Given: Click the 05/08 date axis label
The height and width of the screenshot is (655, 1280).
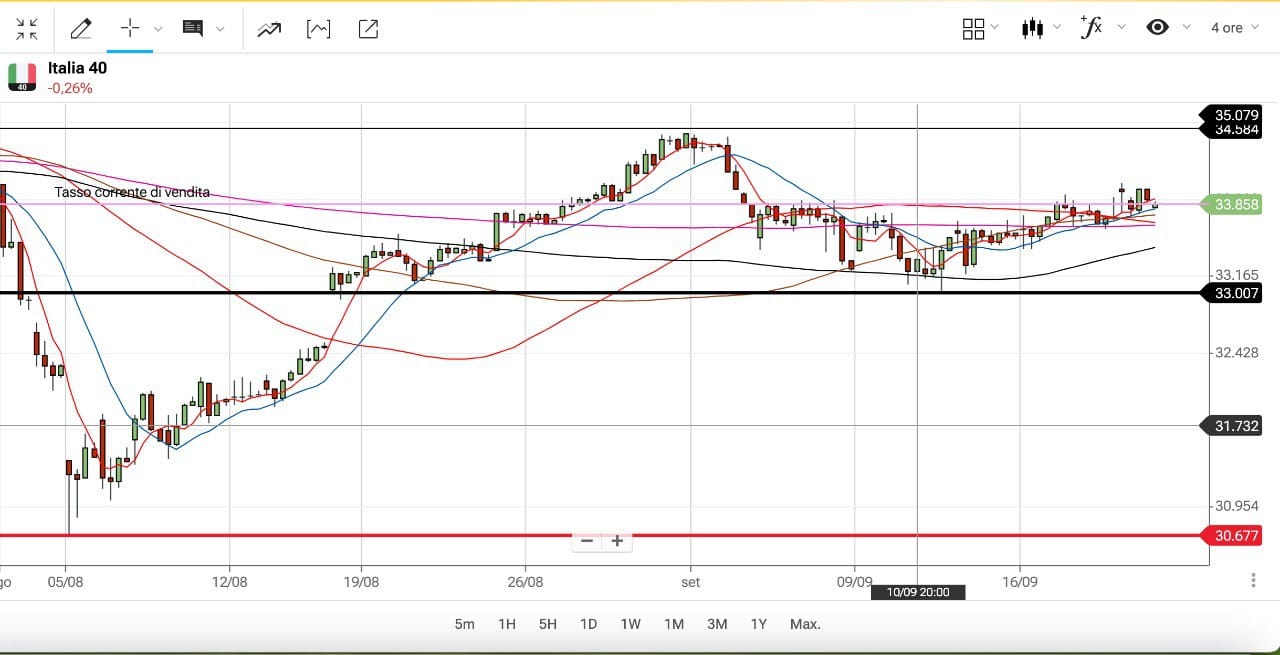Looking at the screenshot, I should (65, 580).
